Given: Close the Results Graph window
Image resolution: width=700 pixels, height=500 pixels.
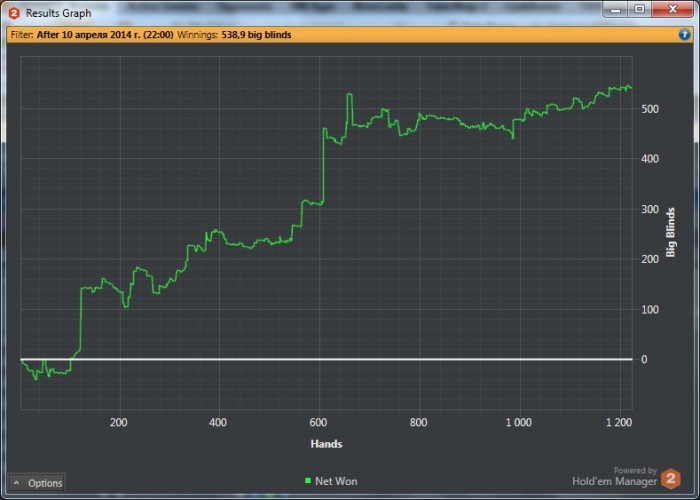Looking at the screenshot, I should pos(672,10).
